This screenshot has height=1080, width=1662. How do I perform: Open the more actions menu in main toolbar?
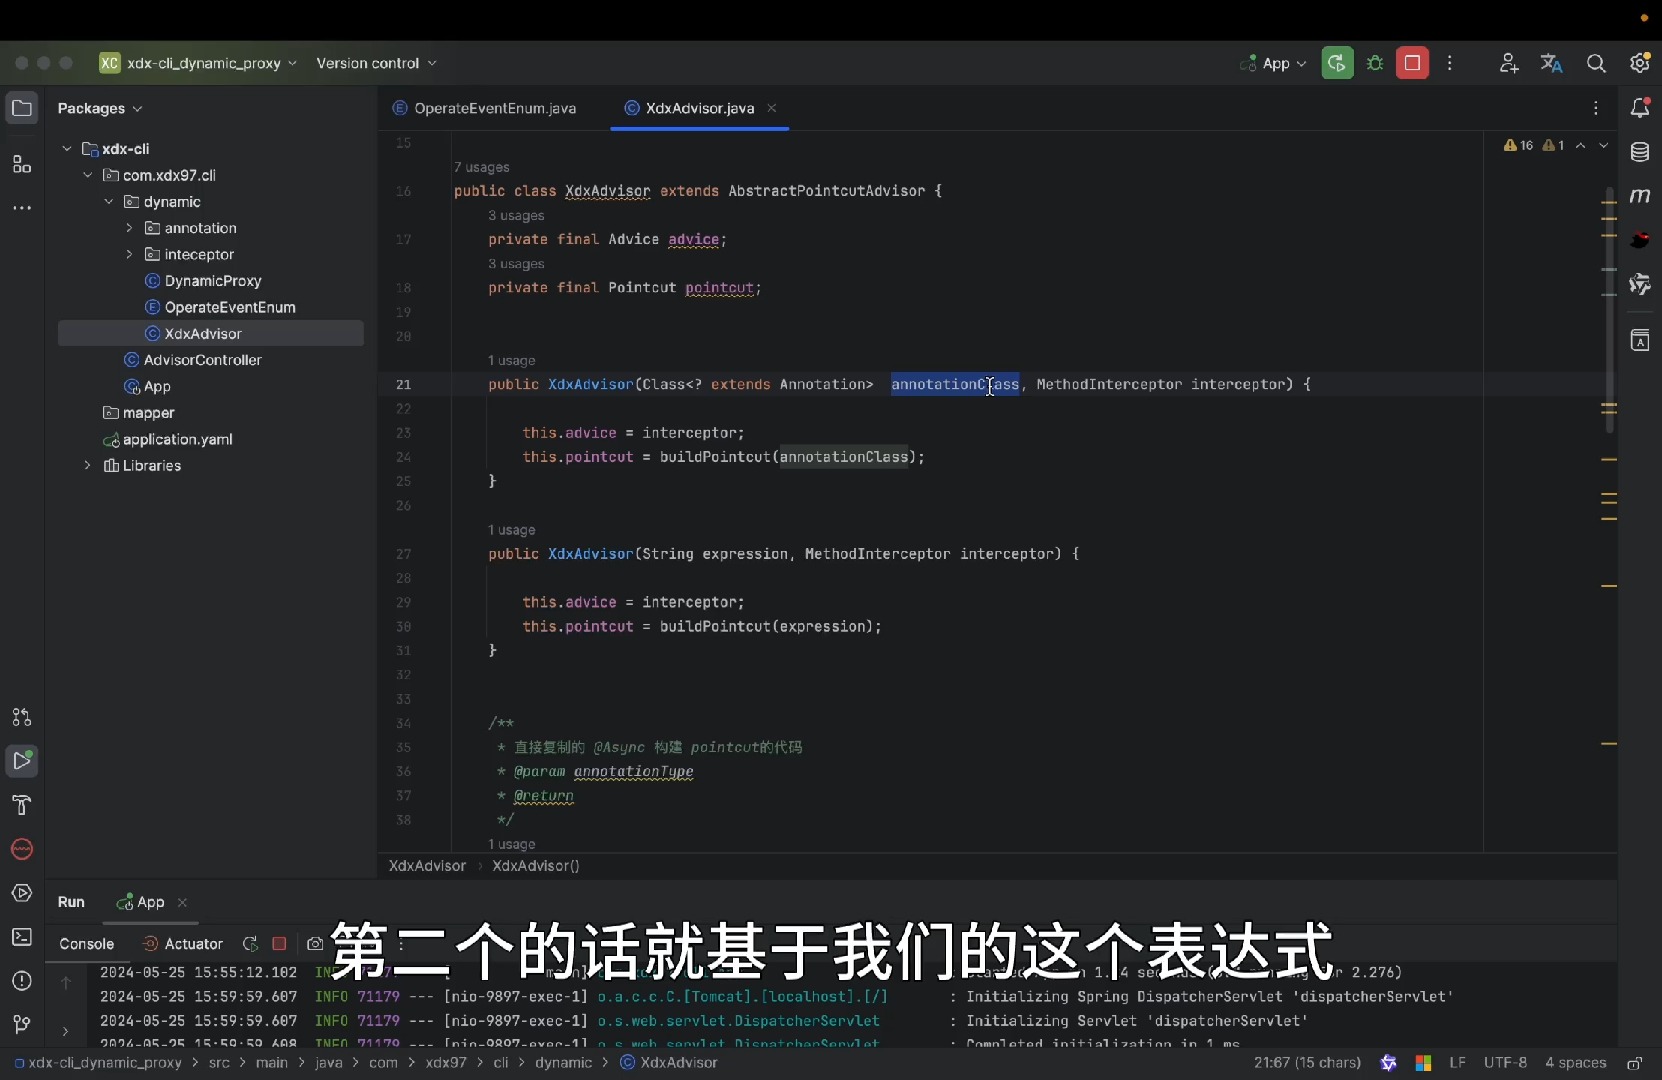(x=1450, y=63)
